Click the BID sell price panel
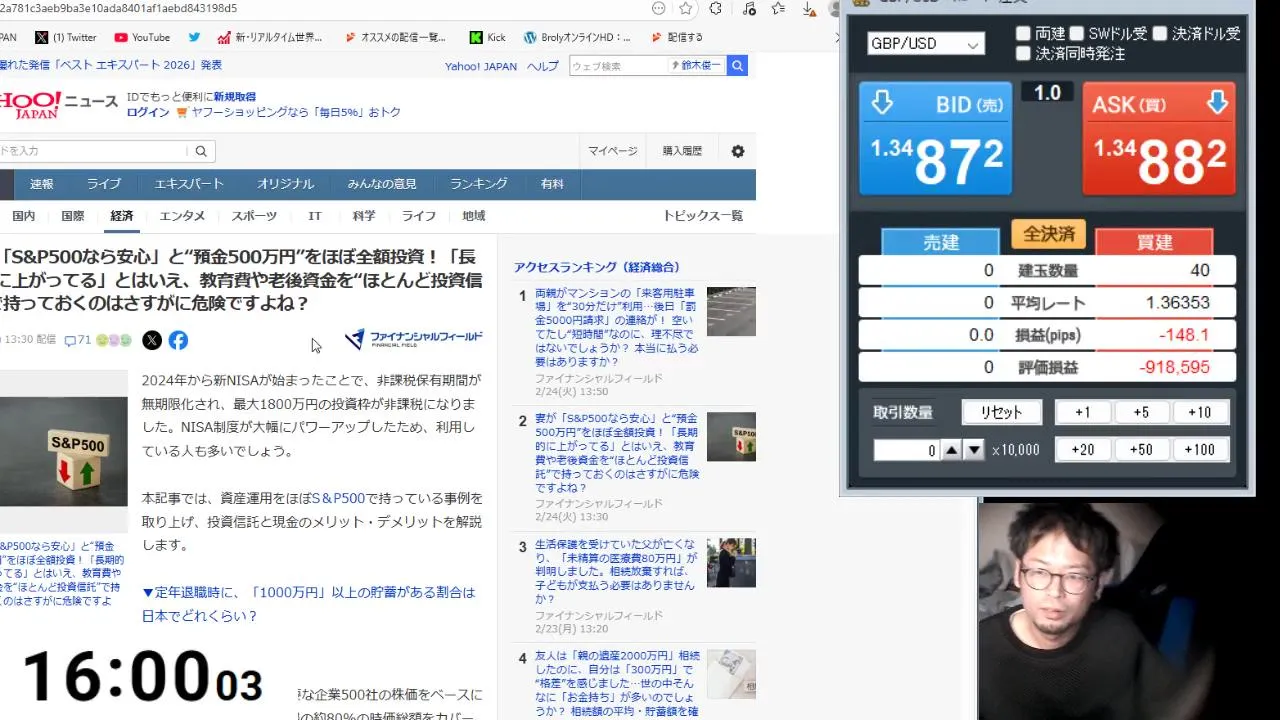The height and width of the screenshot is (720, 1280). tap(935, 138)
